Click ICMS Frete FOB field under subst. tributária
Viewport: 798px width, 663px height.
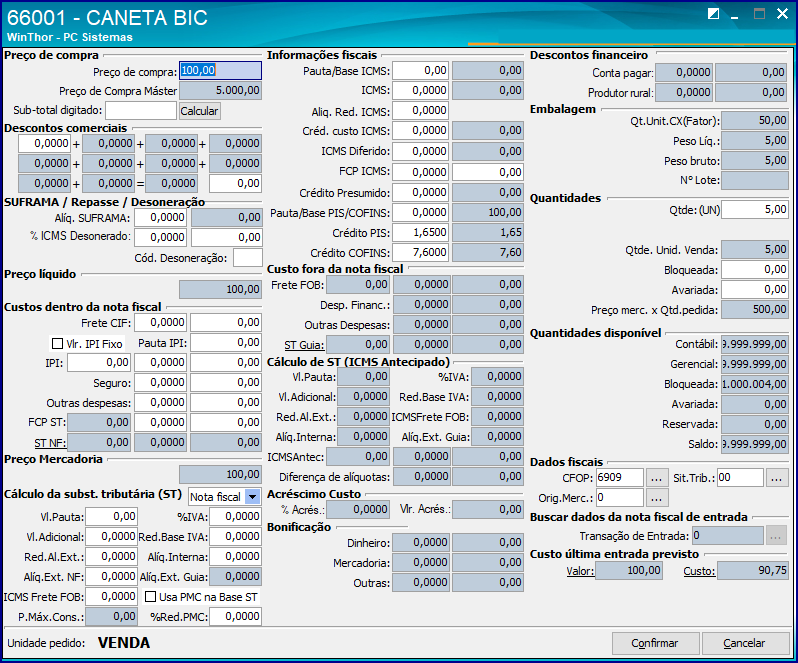point(111,596)
